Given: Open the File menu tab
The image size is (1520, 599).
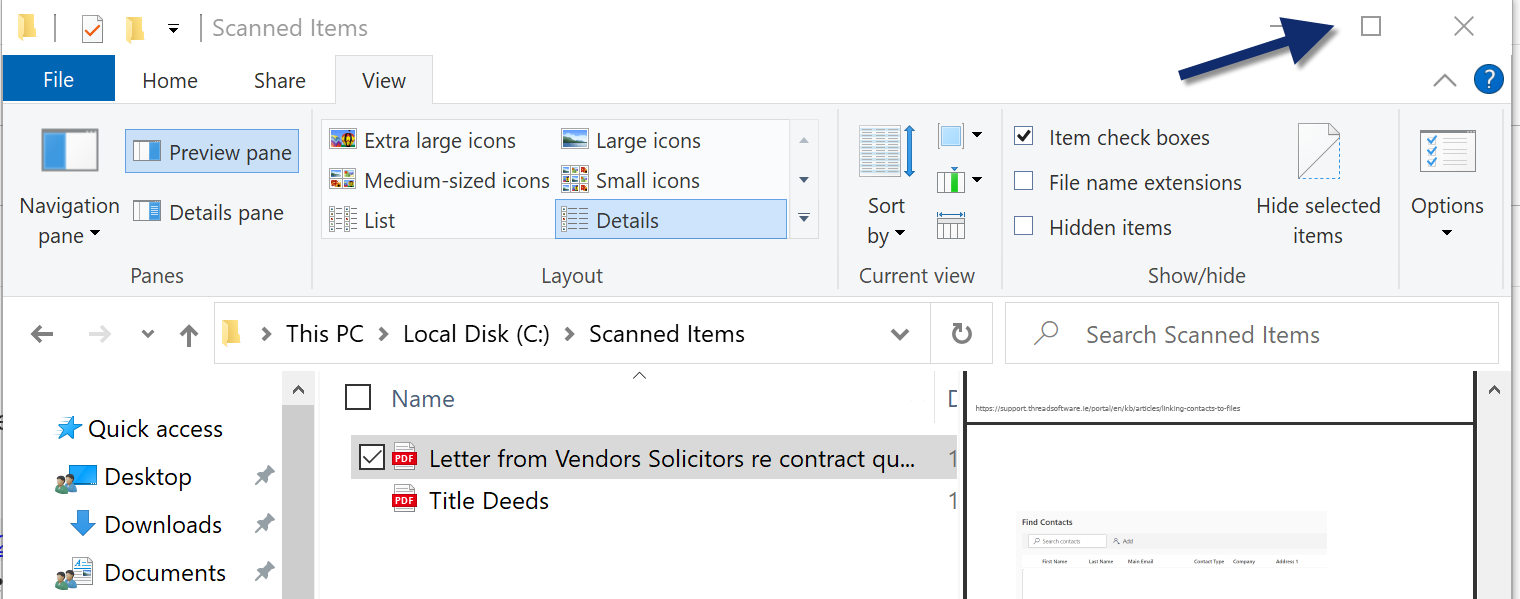Looking at the screenshot, I should coord(58,81).
